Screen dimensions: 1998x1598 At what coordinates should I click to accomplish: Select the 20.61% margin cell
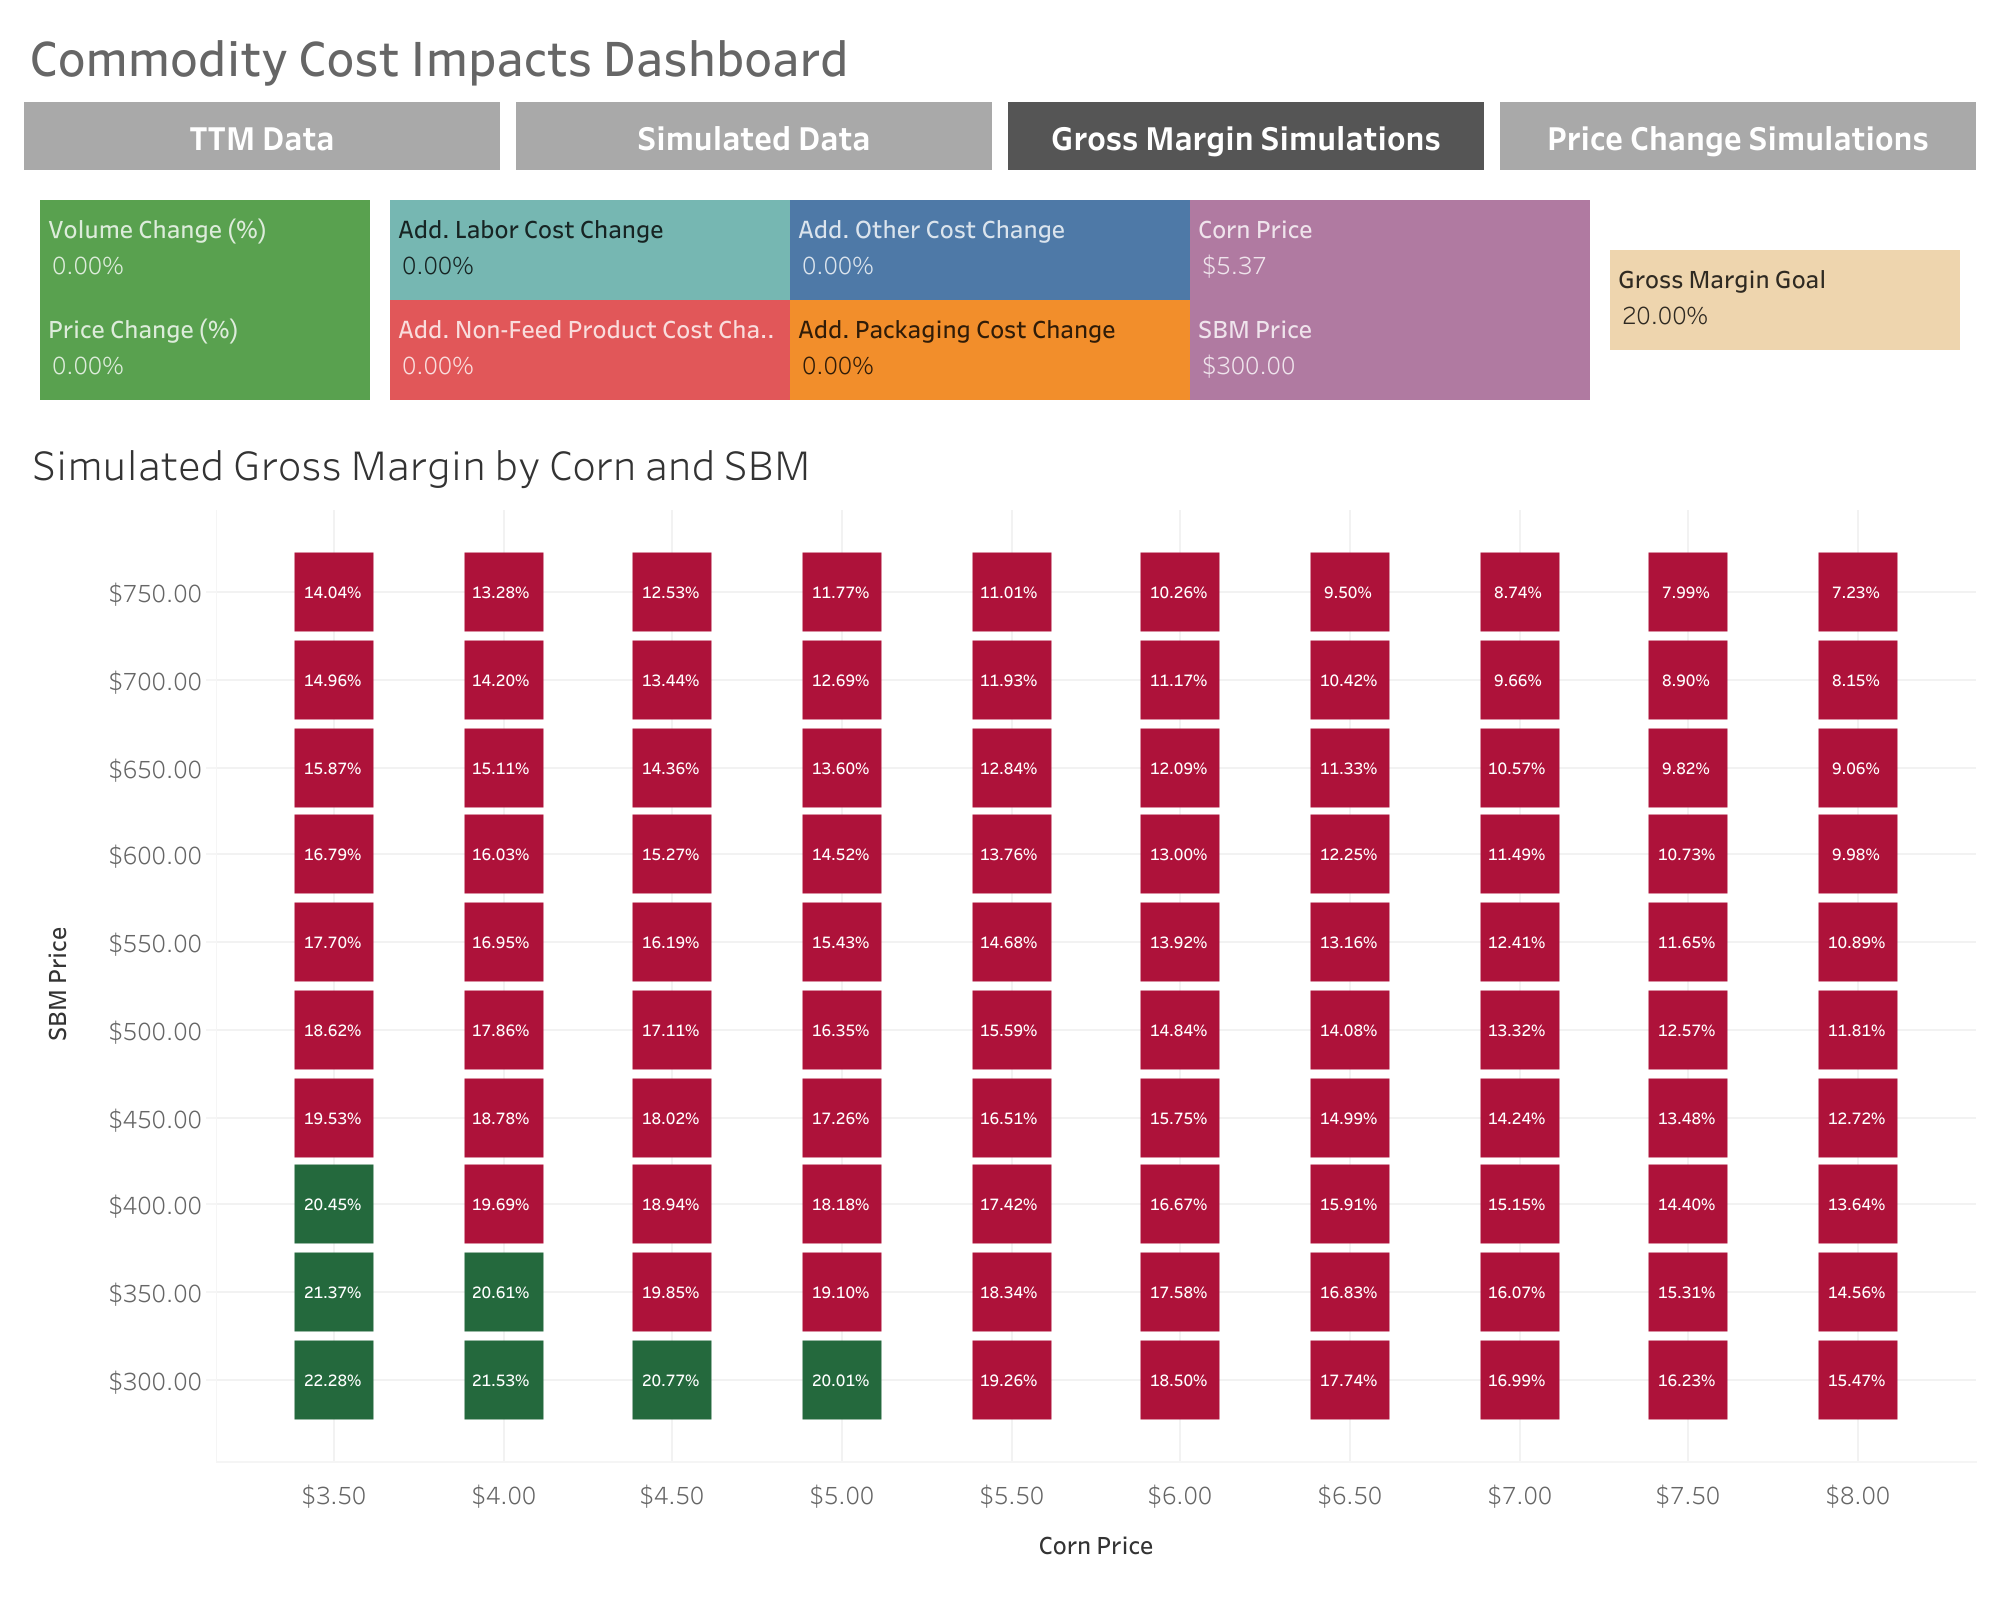point(504,1292)
